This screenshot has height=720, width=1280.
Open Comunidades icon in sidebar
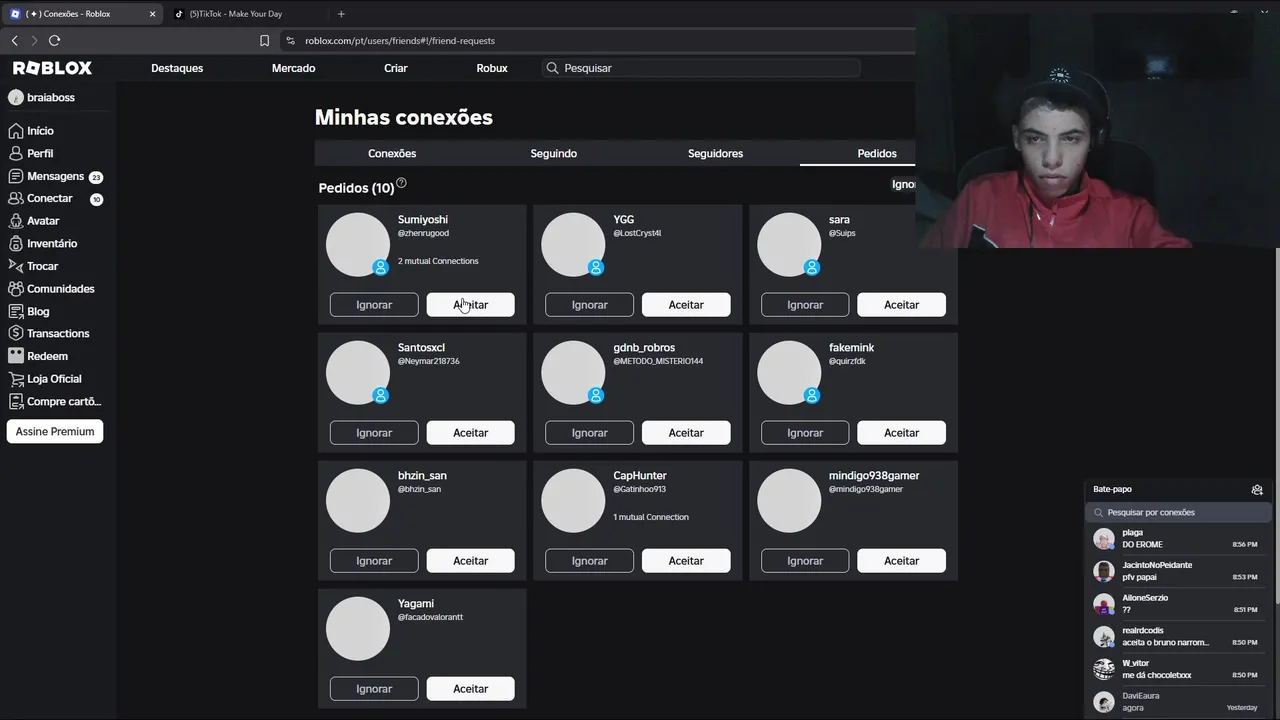pos(15,289)
